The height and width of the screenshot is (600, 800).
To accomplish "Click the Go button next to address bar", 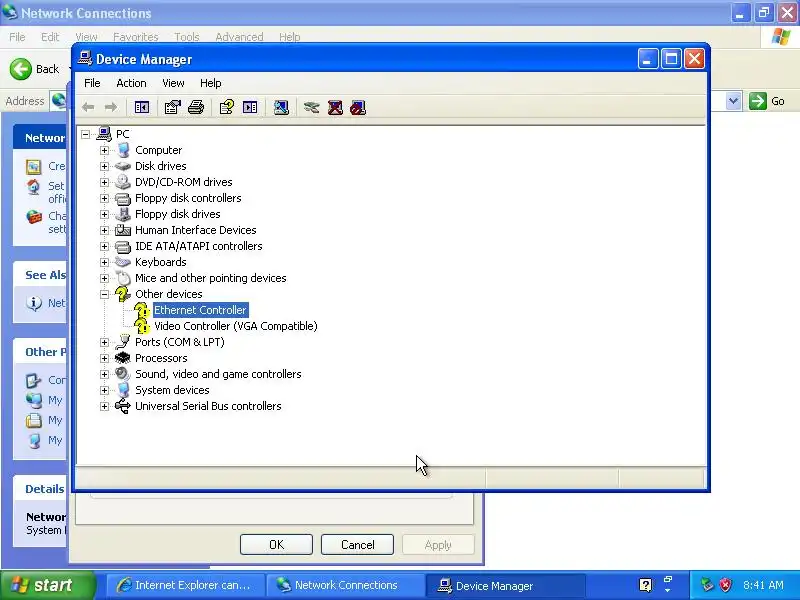I will [x=767, y=101].
